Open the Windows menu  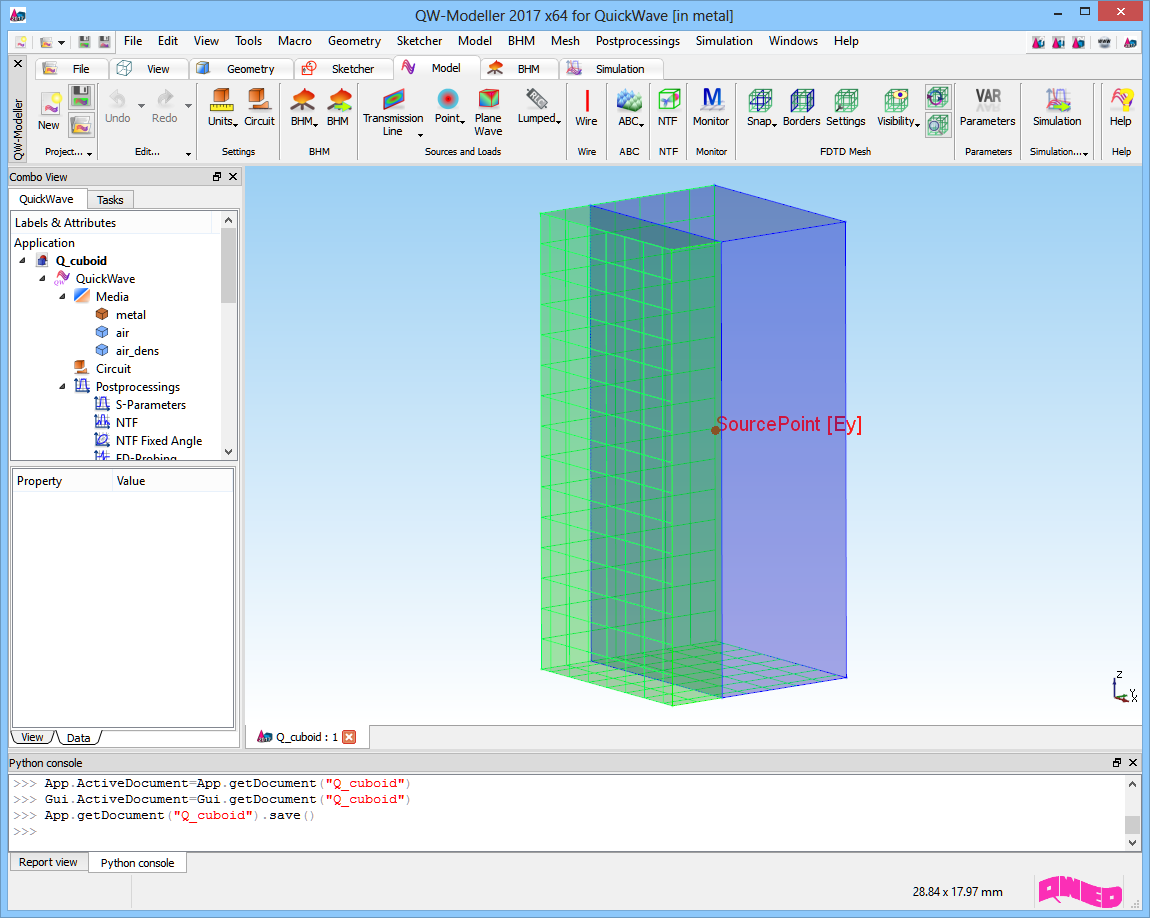[793, 41]
